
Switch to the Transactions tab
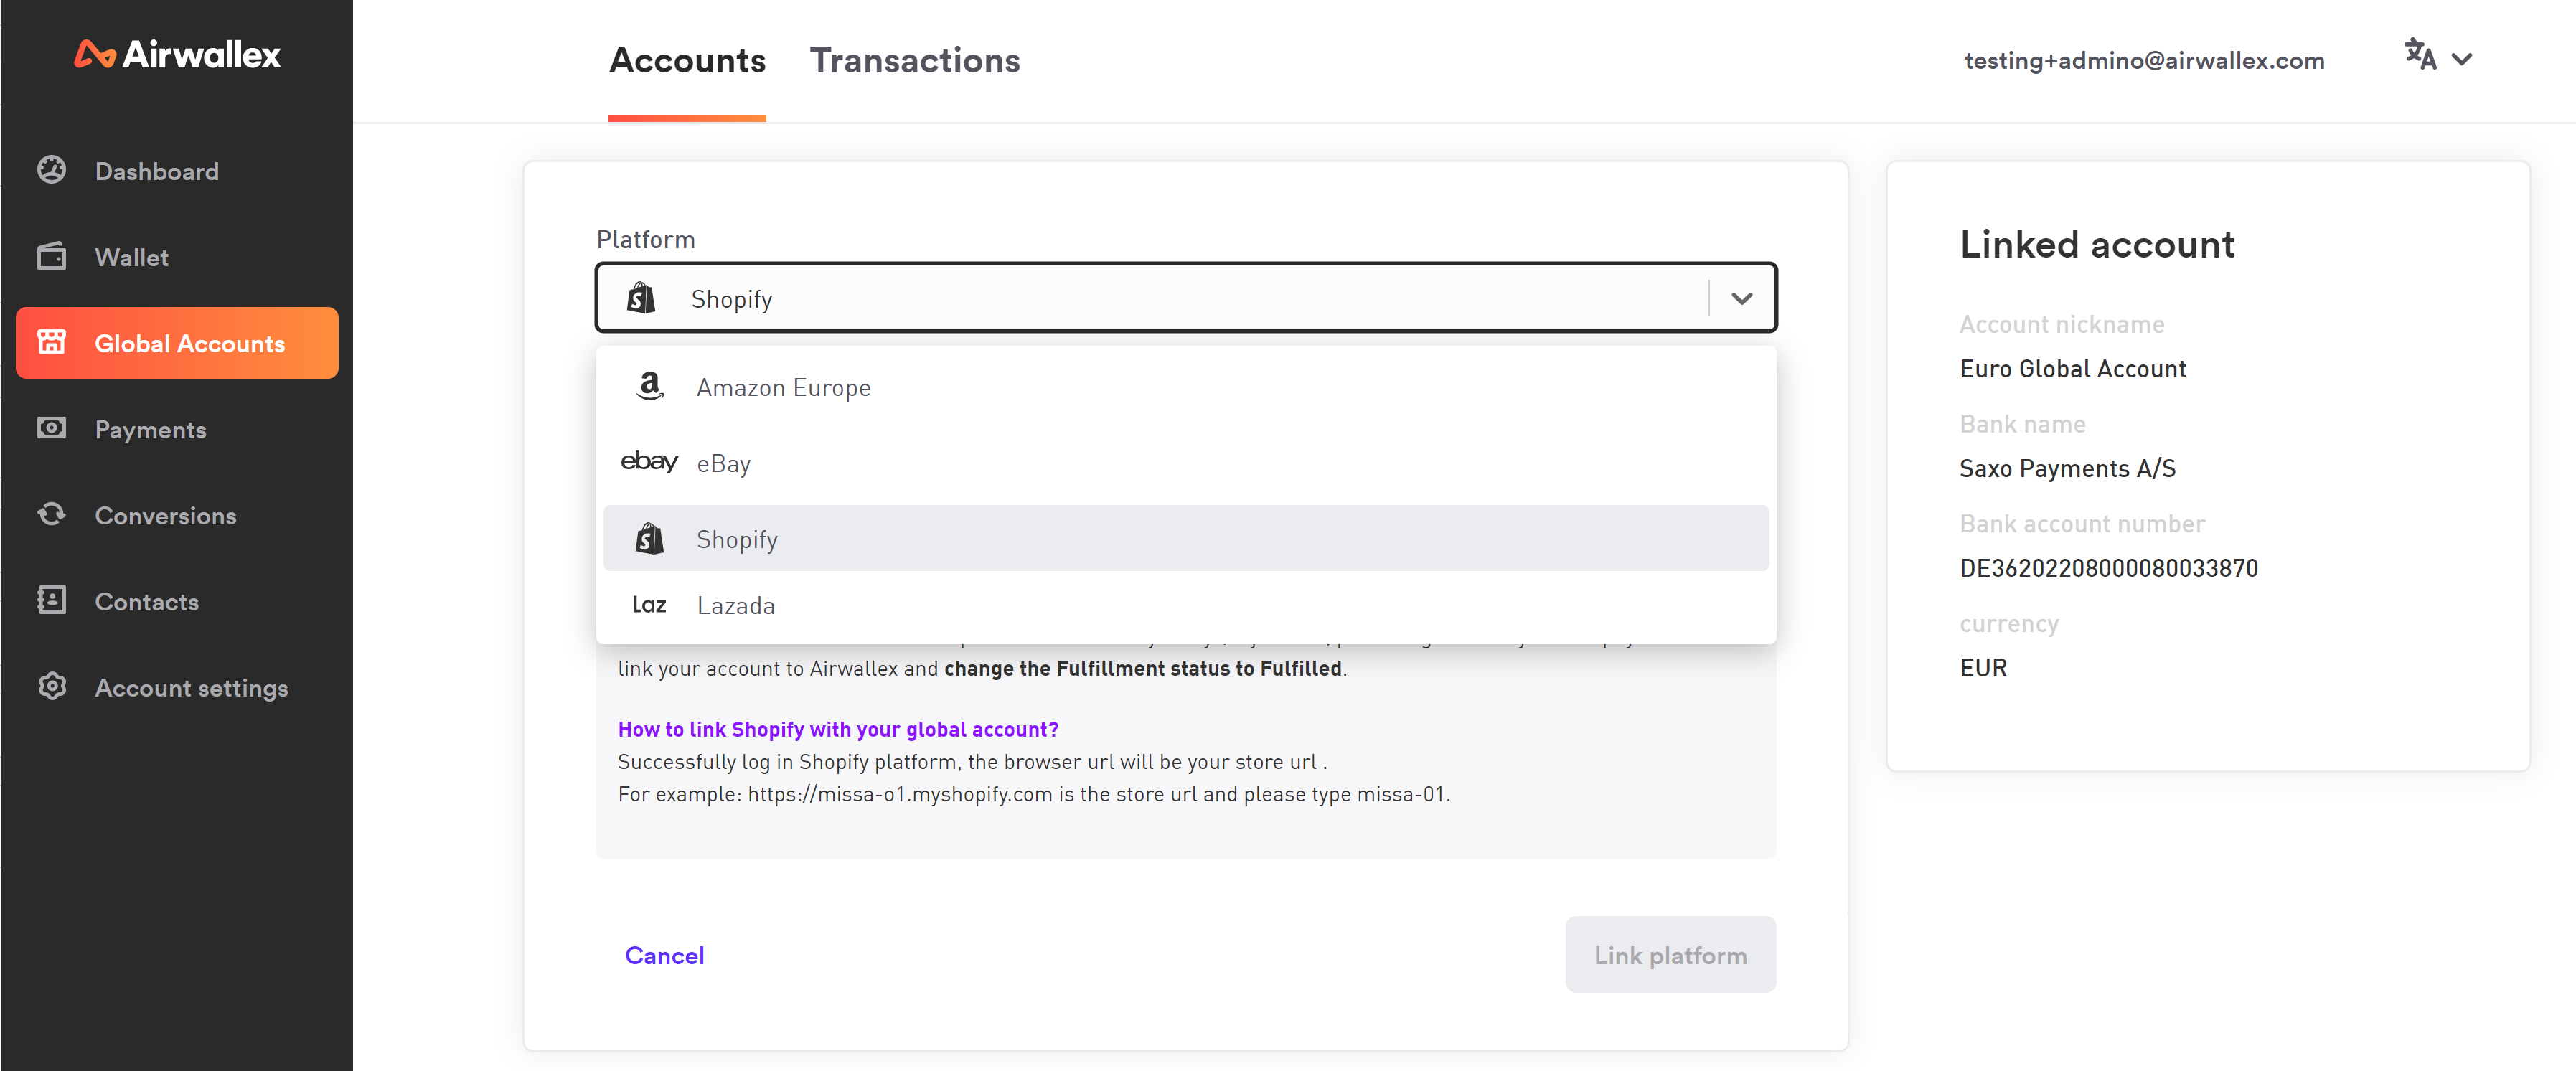(914, 60)
